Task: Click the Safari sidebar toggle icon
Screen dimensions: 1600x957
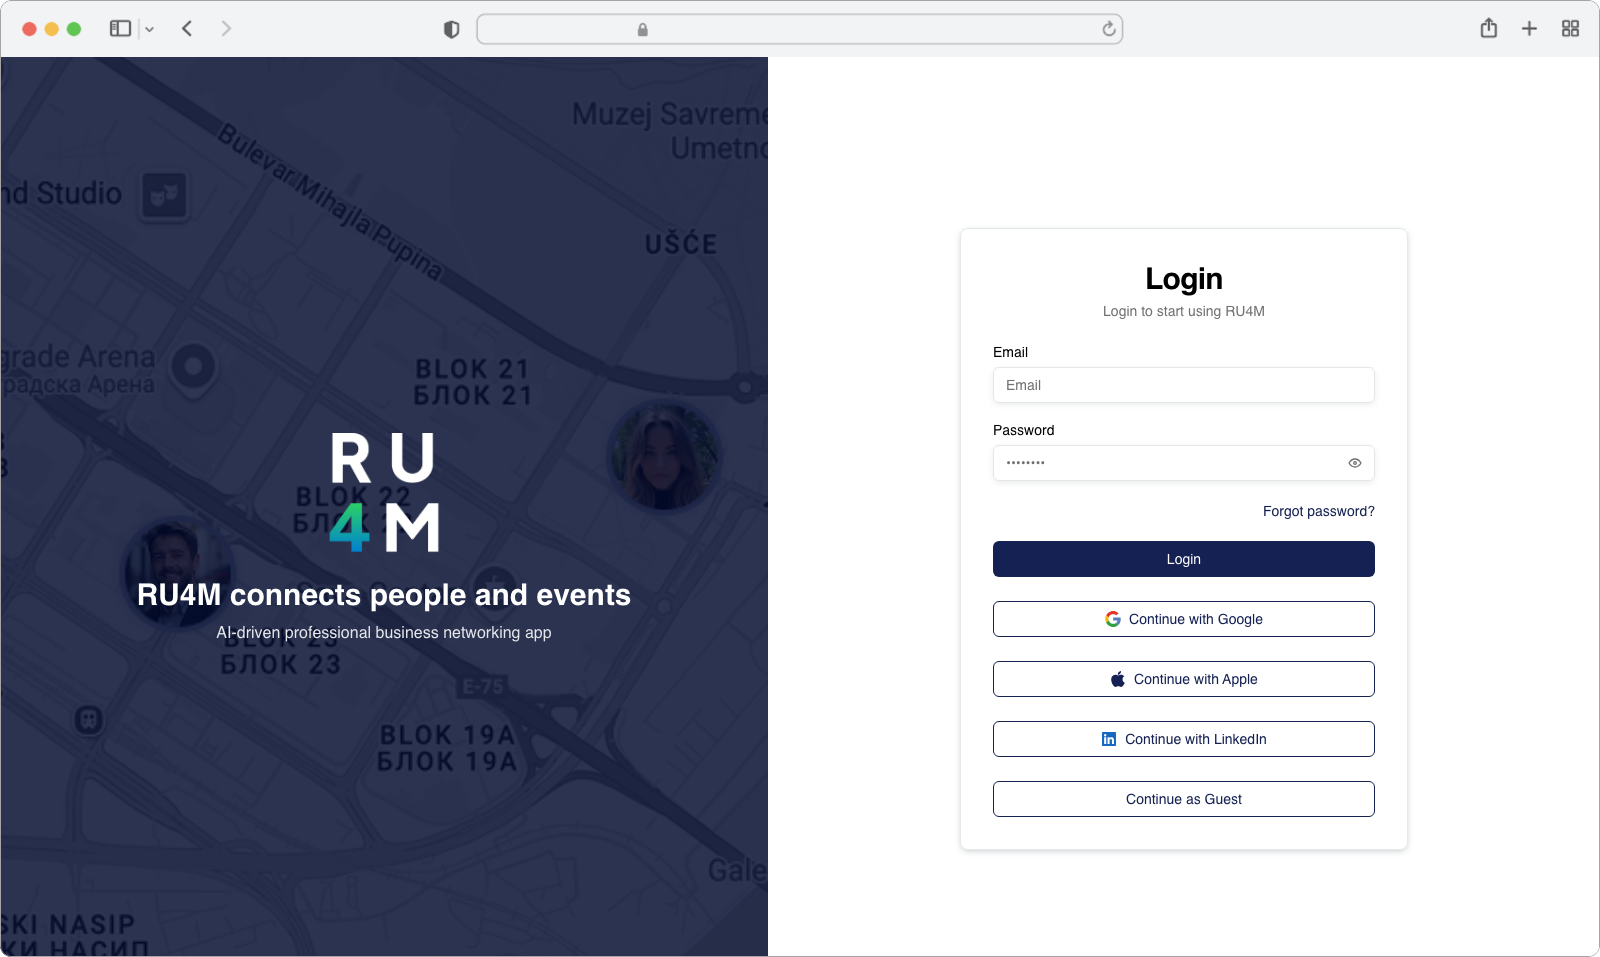Action: pyautogui.click(x=120, y=29)
